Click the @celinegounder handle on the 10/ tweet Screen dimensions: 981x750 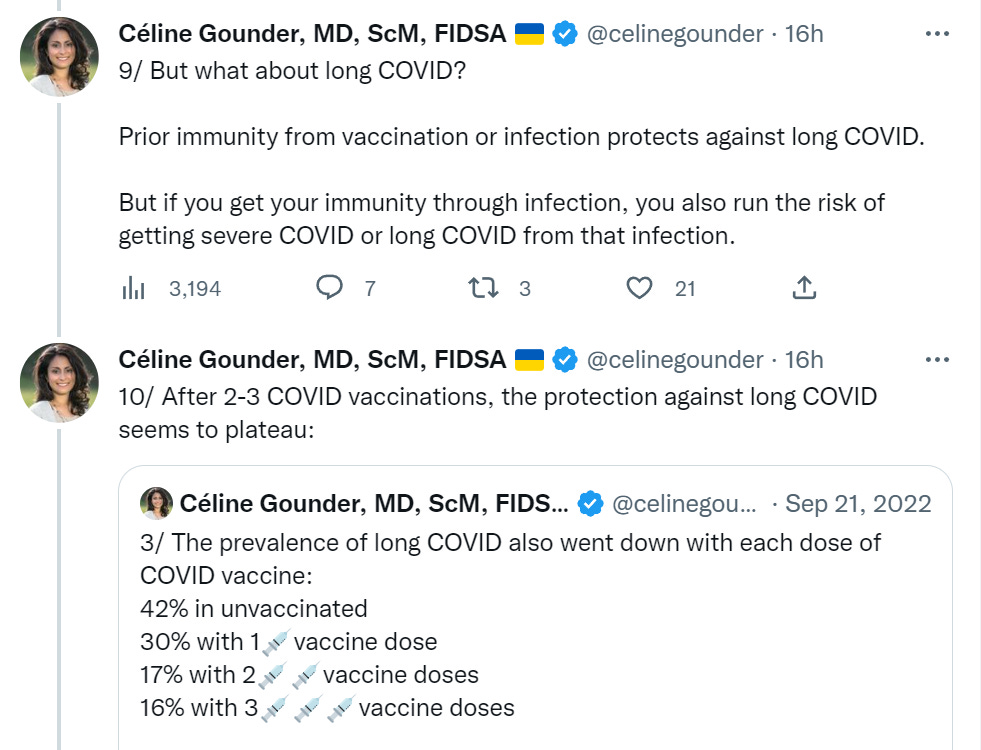coord(675,360)
